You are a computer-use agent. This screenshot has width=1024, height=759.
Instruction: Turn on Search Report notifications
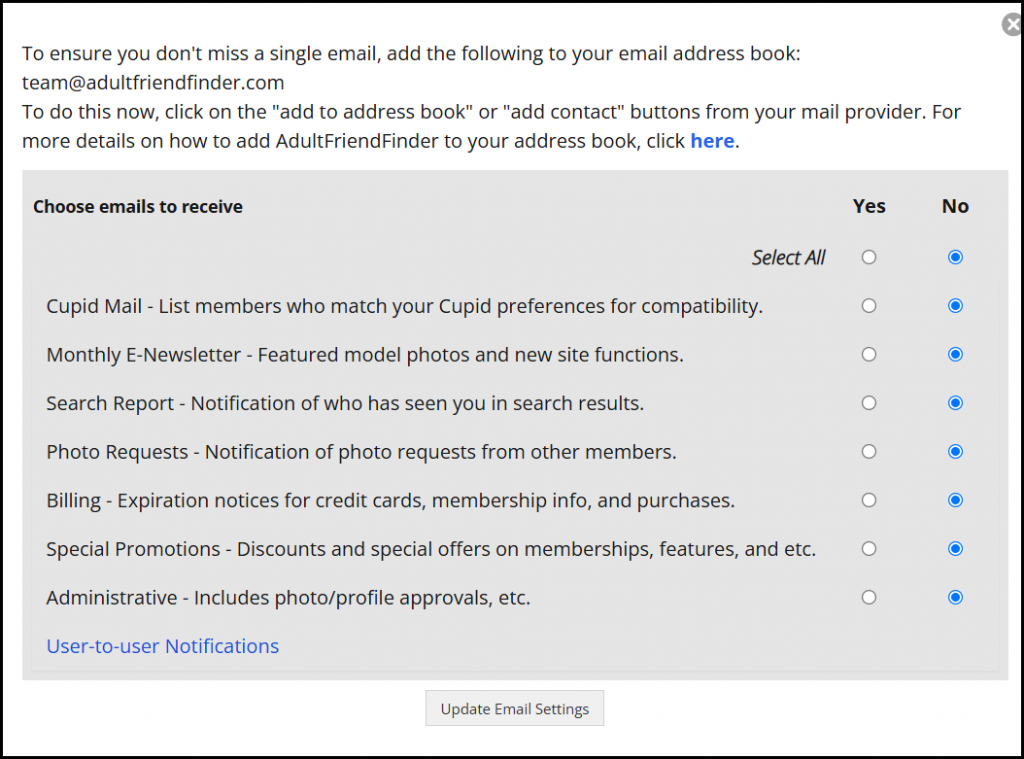(869, 403)
